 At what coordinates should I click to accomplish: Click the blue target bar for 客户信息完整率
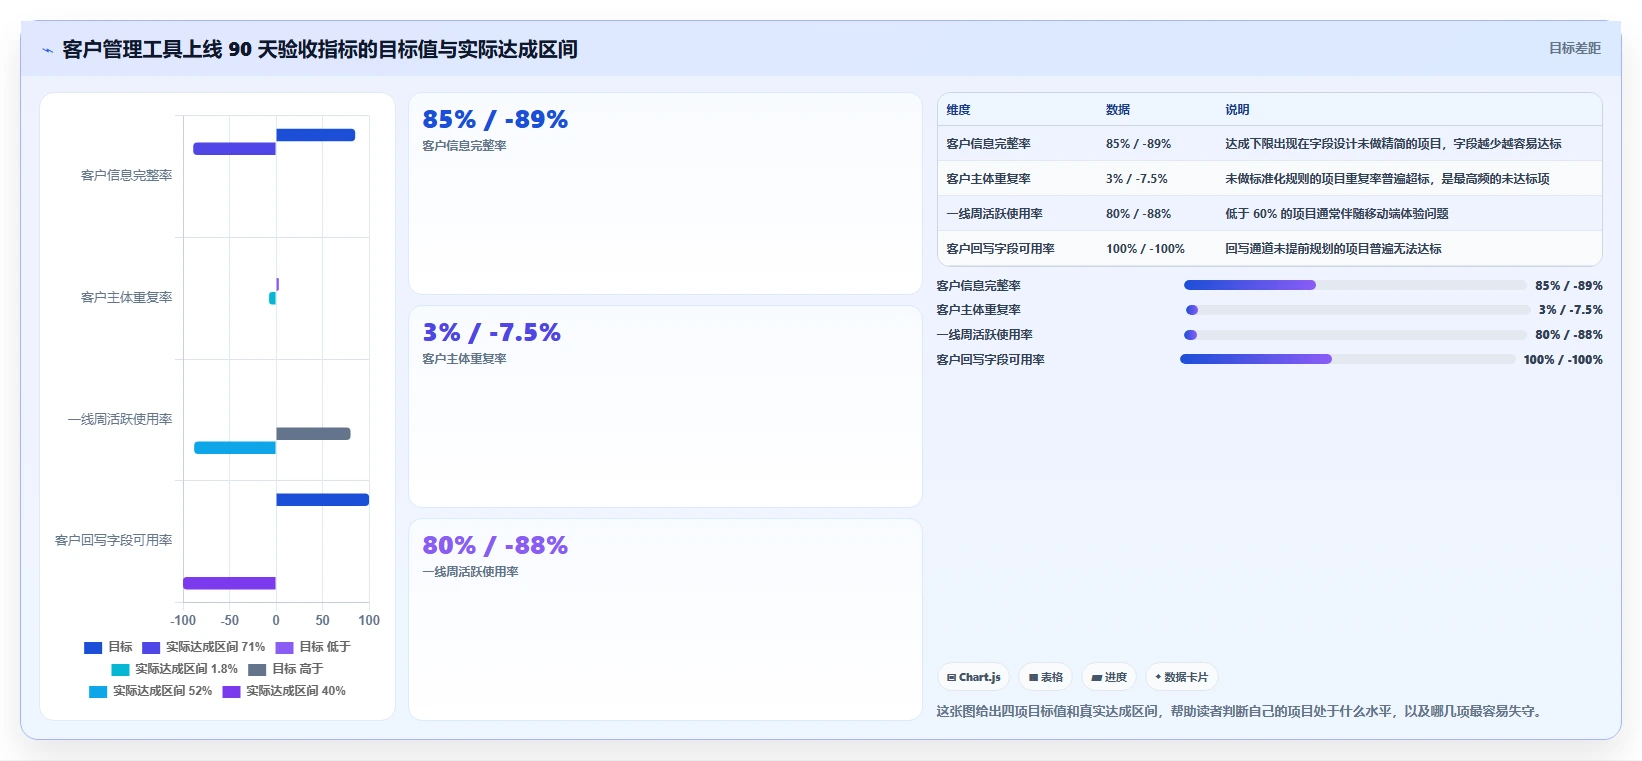315,135
